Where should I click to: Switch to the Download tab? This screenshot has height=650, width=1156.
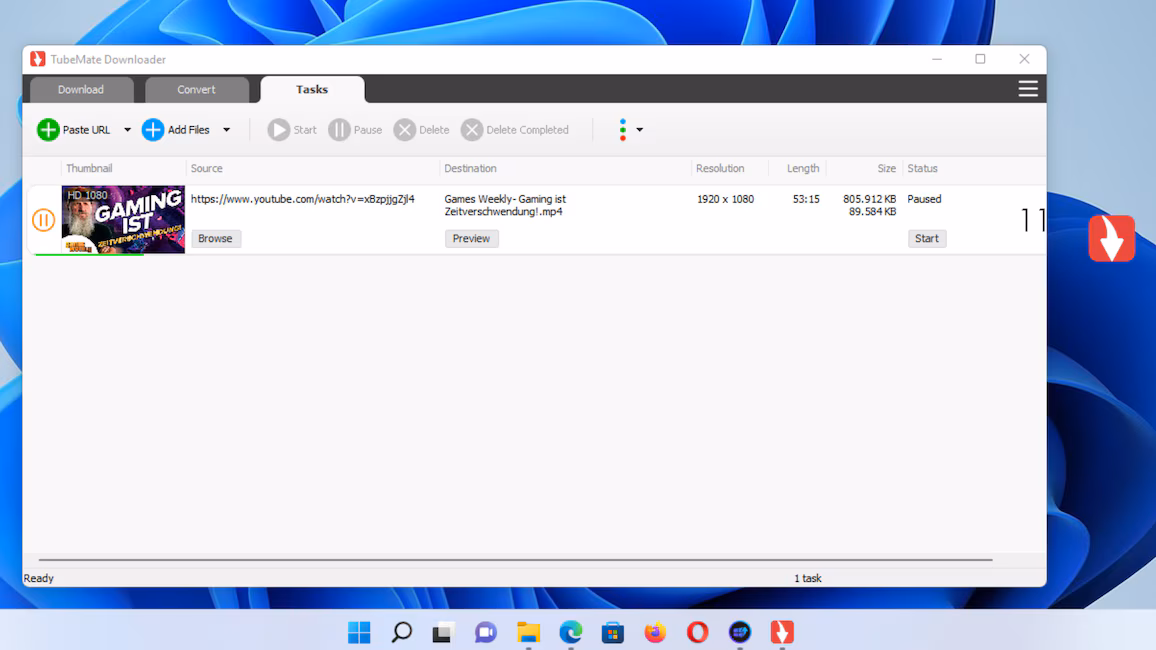[81, 89]
